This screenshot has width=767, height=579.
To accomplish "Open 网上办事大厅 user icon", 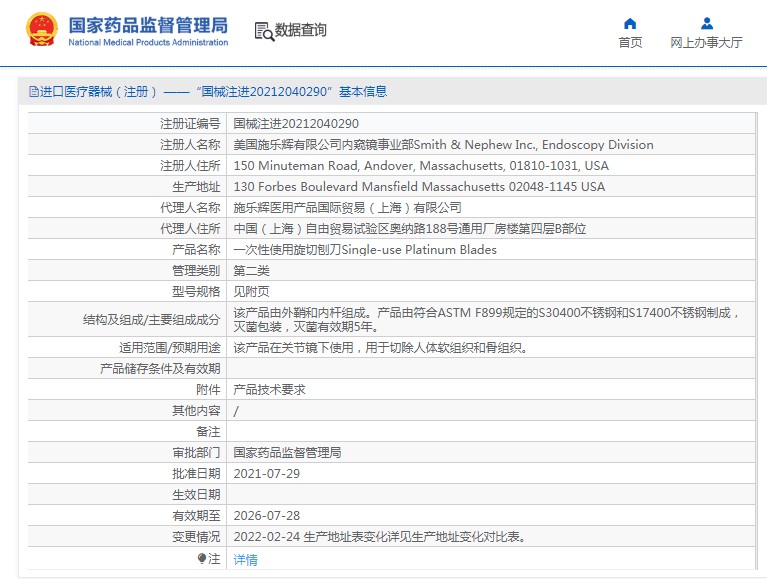I will point(707,23).
